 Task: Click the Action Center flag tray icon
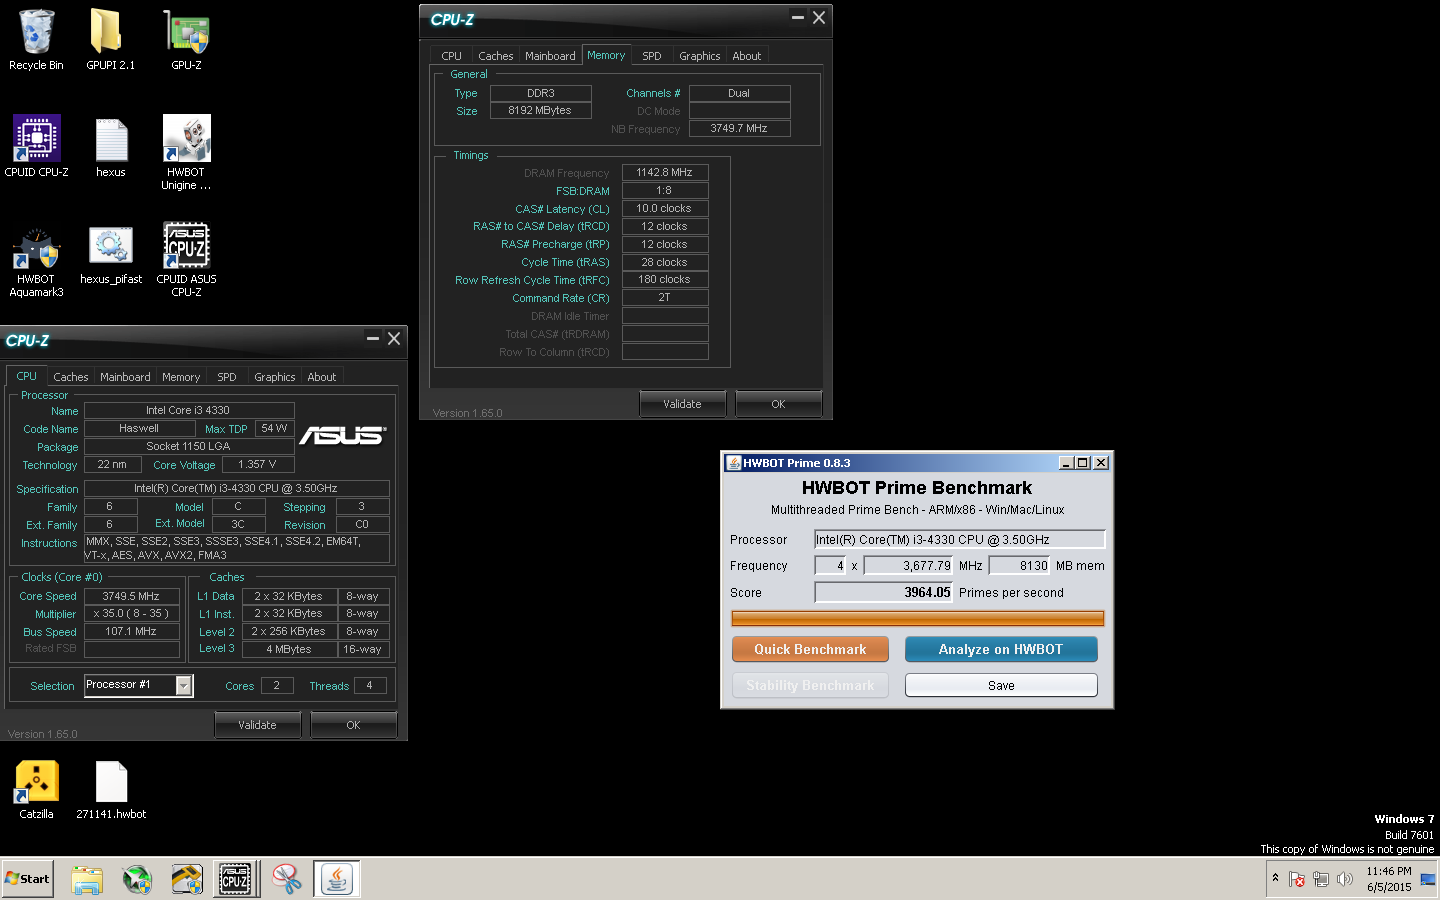click(1297, 879)
